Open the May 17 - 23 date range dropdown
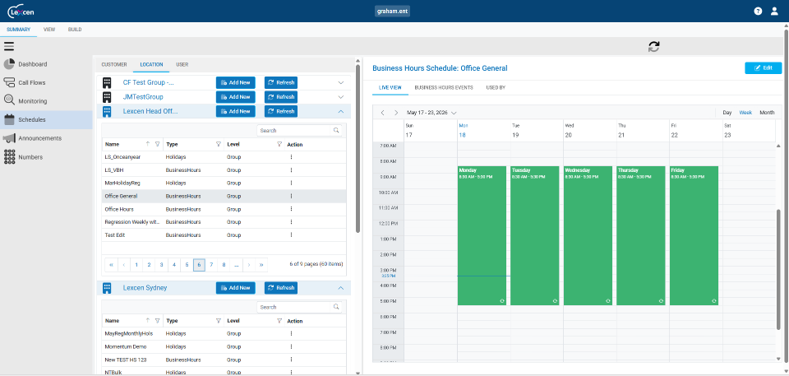Screen dimensions: 789x376 click(432, 113)
